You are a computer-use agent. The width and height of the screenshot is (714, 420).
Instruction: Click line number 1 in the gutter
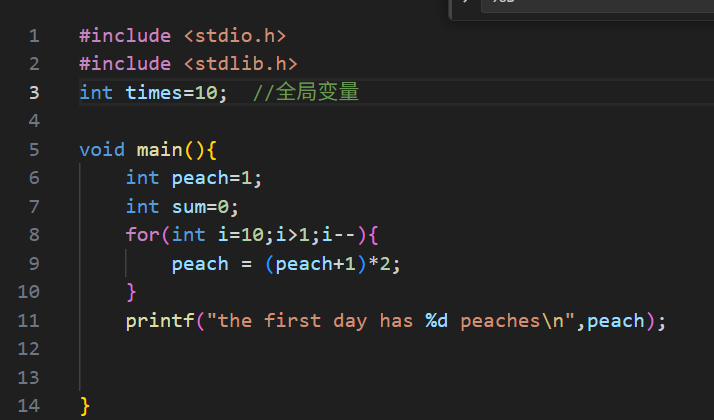34,36
